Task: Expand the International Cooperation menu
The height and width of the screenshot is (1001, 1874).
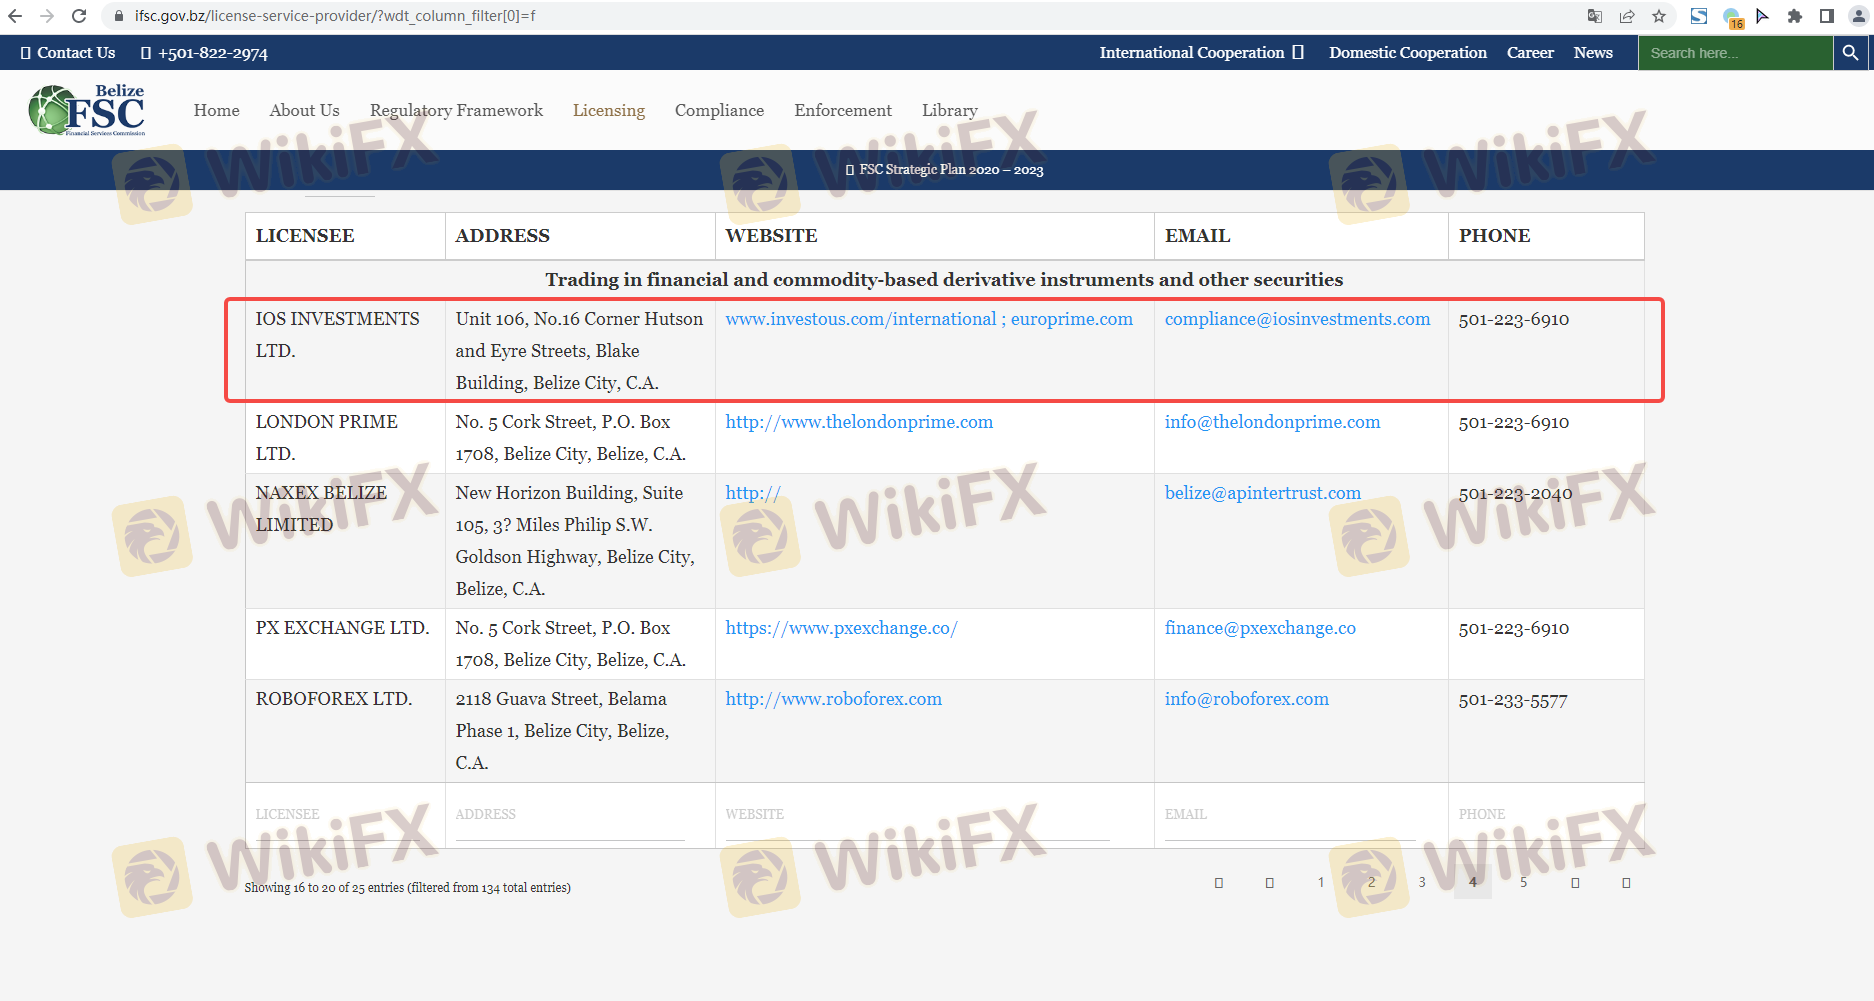Action: pos(1200,53)
